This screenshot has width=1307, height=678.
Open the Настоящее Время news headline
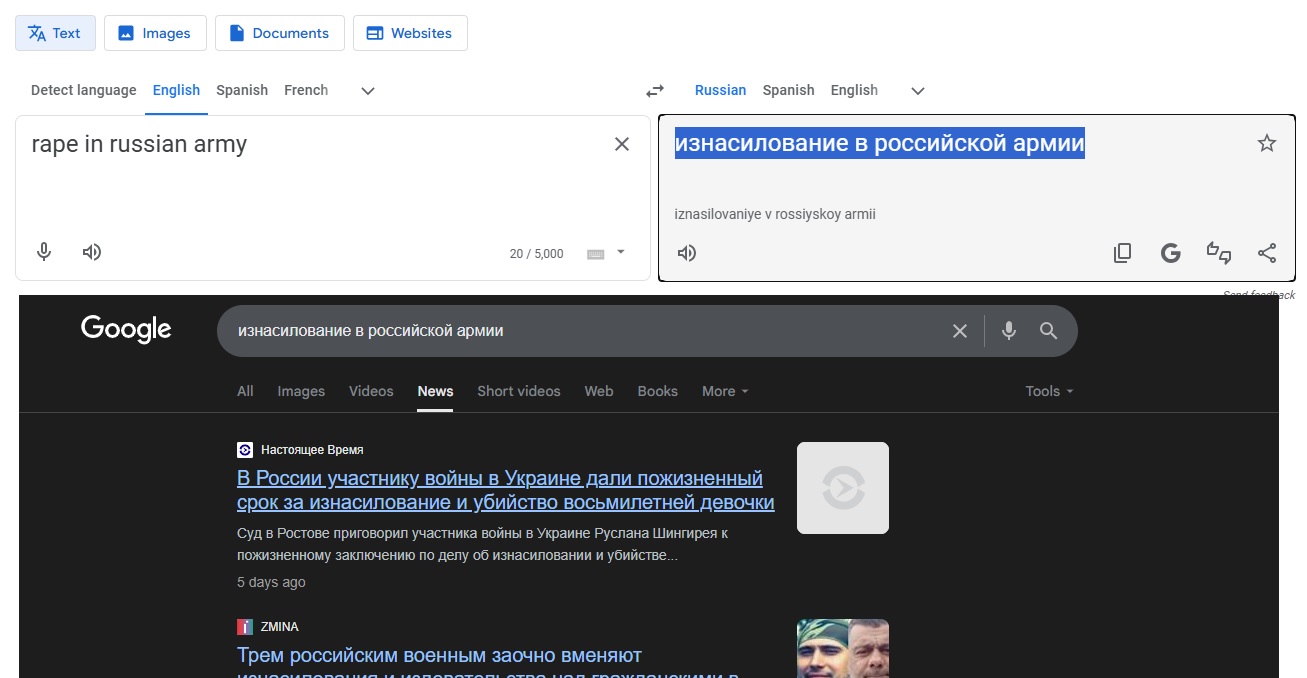pyautogui.click(x=506, y=490)
